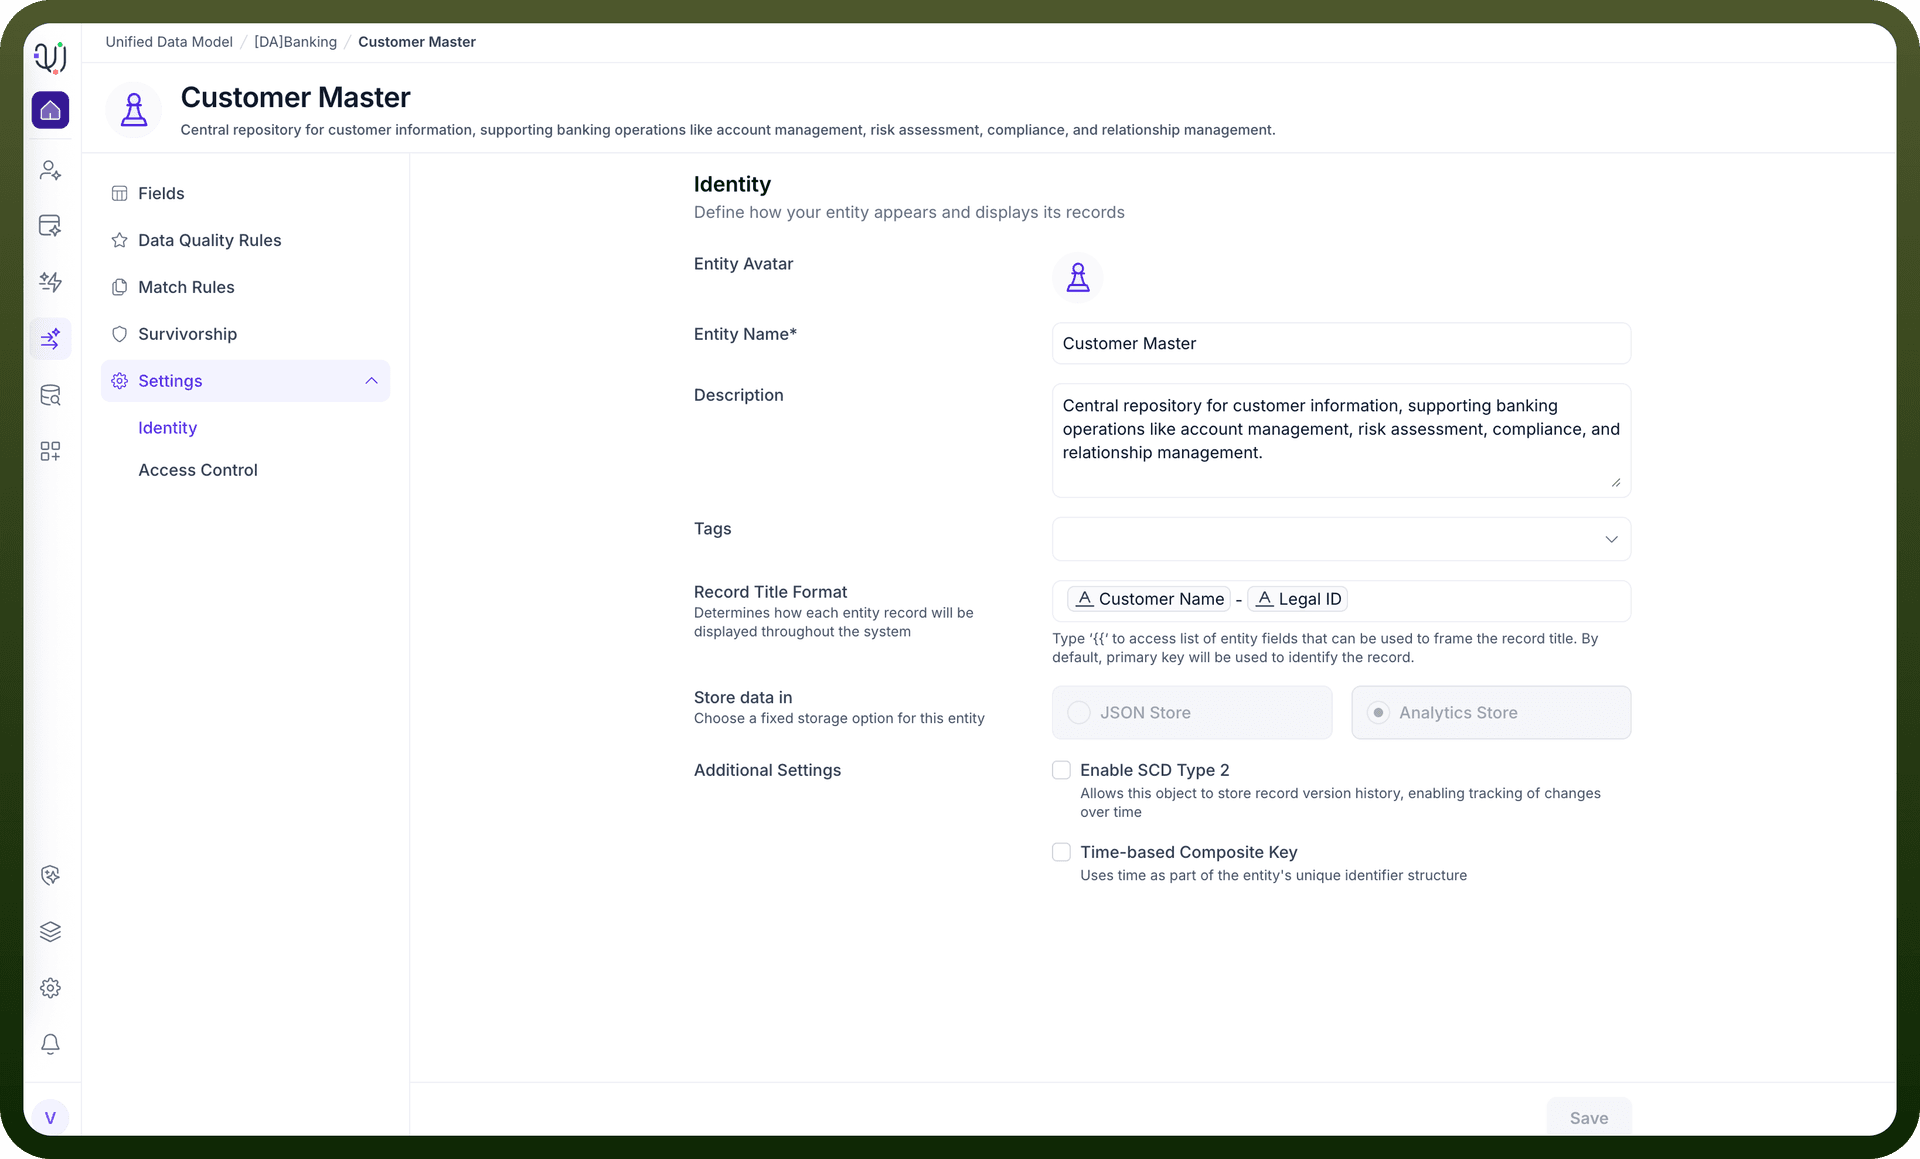
Task: Click into the Description text area
Action: [x=1341, y=441]
